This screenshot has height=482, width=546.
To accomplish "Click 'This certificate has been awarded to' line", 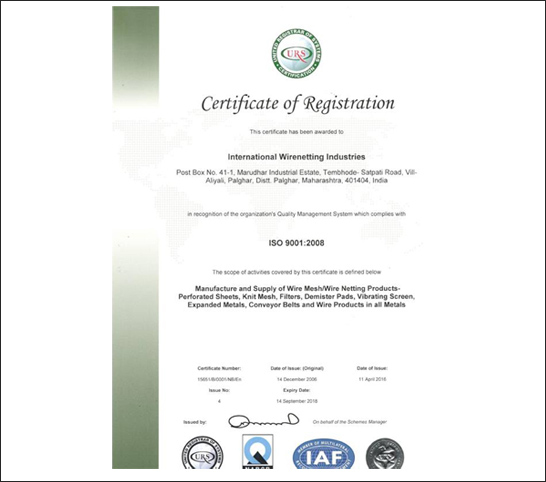I will pyautogui.click(x=296, y=132).
